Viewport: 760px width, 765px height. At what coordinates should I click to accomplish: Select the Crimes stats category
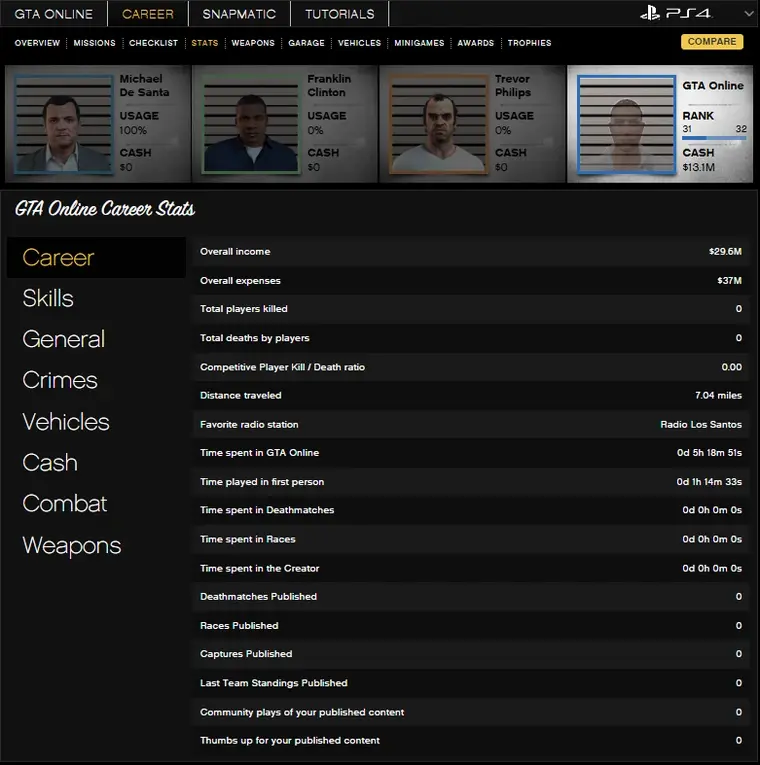(x=60, y=380)
